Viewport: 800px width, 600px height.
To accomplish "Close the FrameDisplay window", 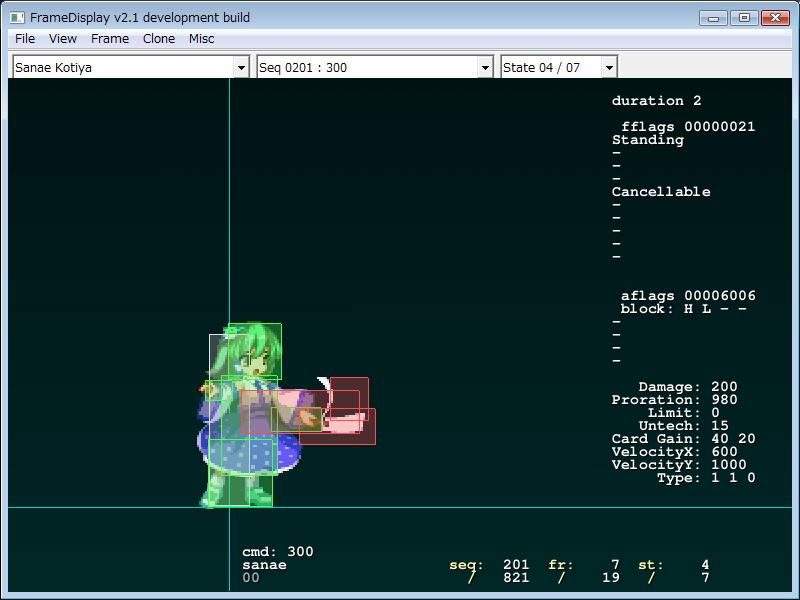I will [x=775, y=17].
